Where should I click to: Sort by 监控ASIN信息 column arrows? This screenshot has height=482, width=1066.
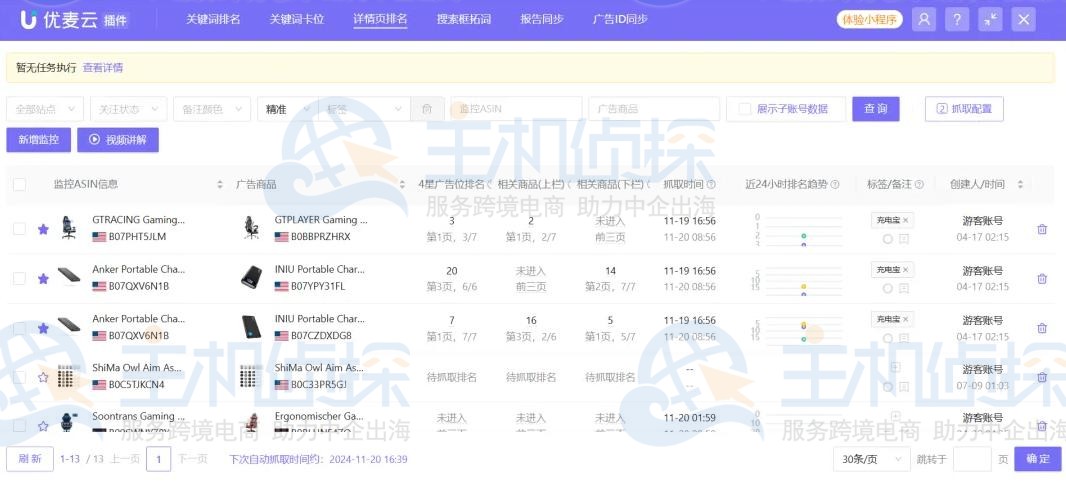pos(220,184)
